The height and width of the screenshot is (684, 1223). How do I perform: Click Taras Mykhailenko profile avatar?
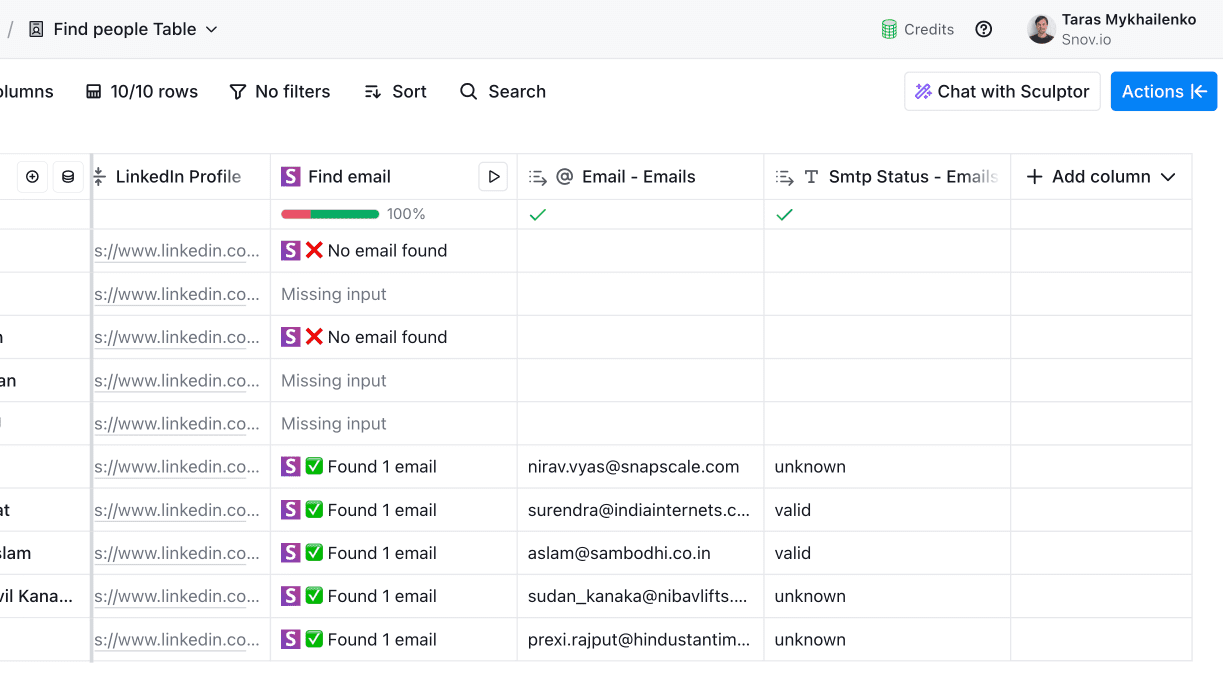(x=1041, y=29)
